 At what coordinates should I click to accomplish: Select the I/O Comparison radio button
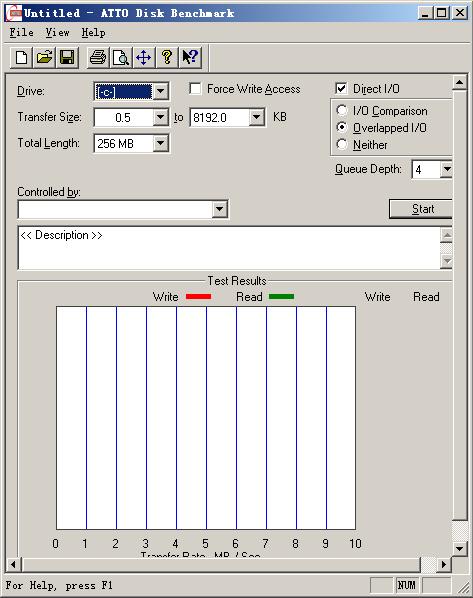pos(342,111)
